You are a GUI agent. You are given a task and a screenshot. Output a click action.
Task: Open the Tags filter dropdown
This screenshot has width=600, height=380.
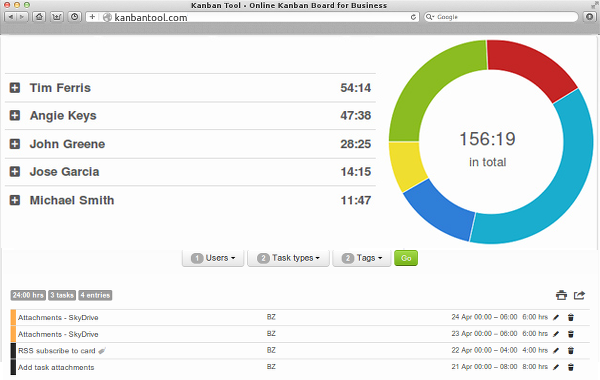point(362,258)
